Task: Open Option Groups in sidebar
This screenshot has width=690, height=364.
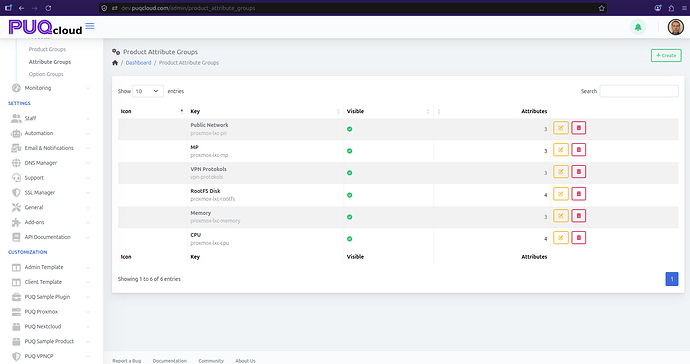Action: [46, 74]
